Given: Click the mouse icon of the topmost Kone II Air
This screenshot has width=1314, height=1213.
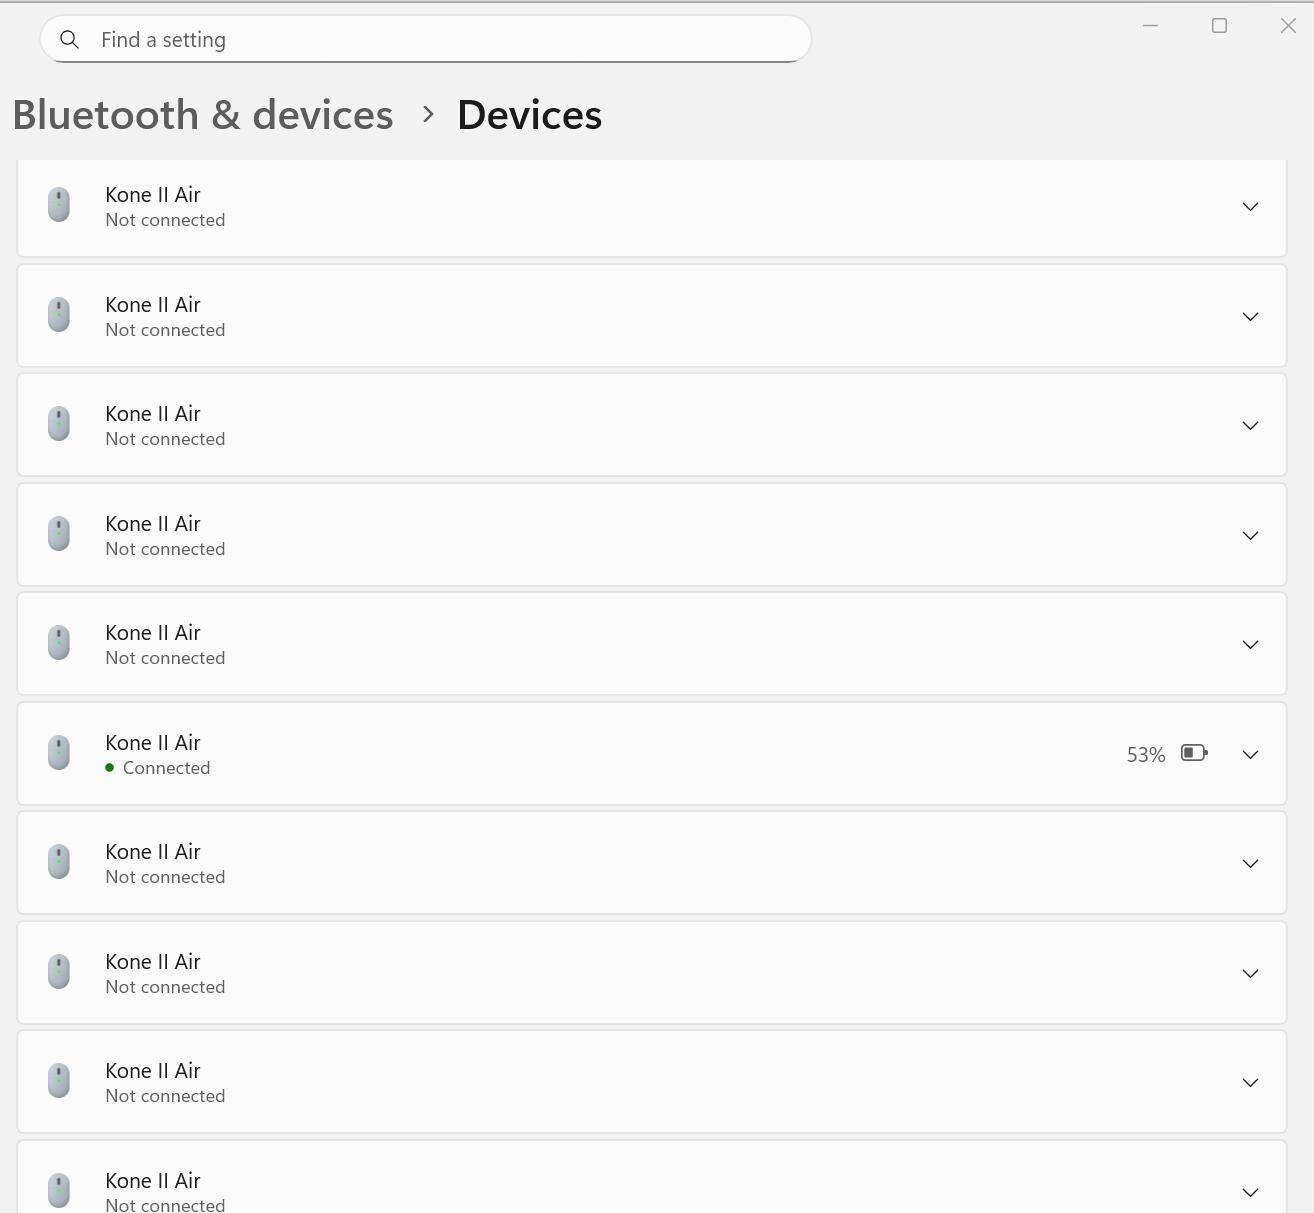Looking at the screenshot, I should tap(59, 205).
